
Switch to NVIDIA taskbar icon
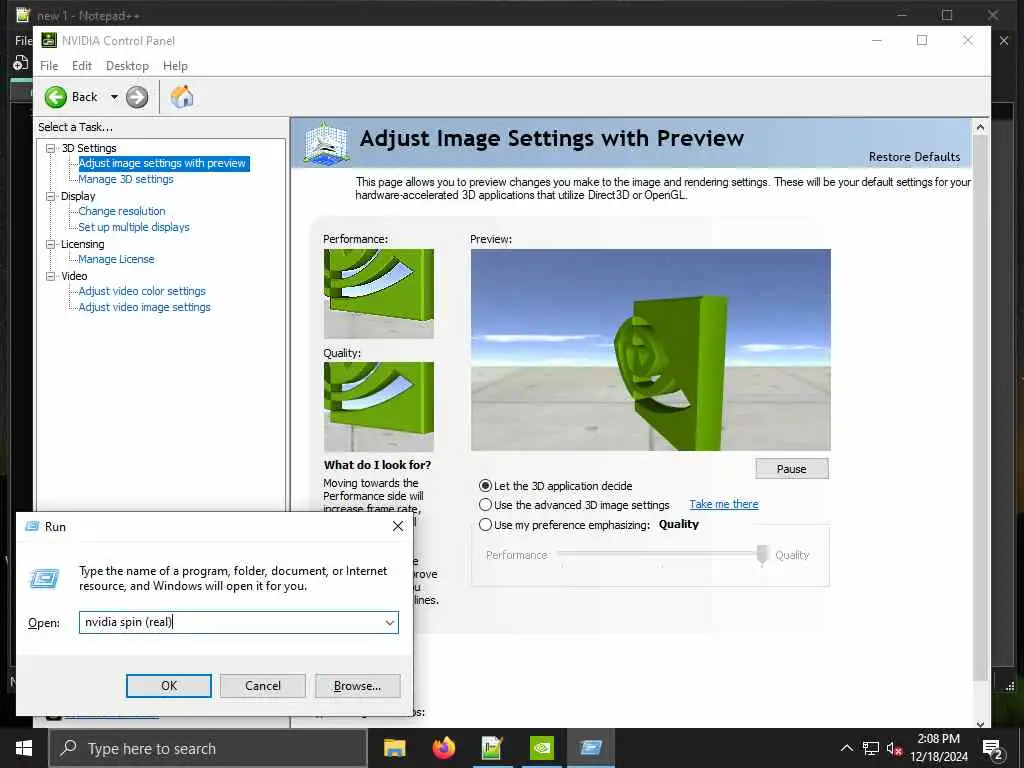pyautogui.click(x=541, y=748)
